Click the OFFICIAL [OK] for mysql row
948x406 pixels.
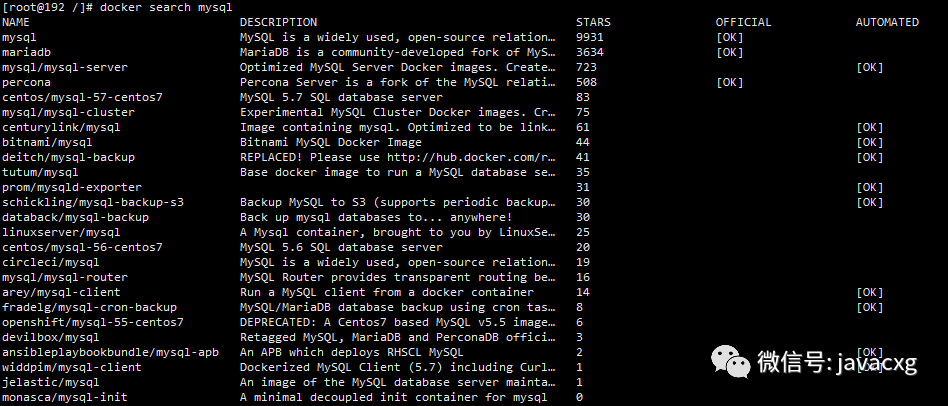(729, 37)
